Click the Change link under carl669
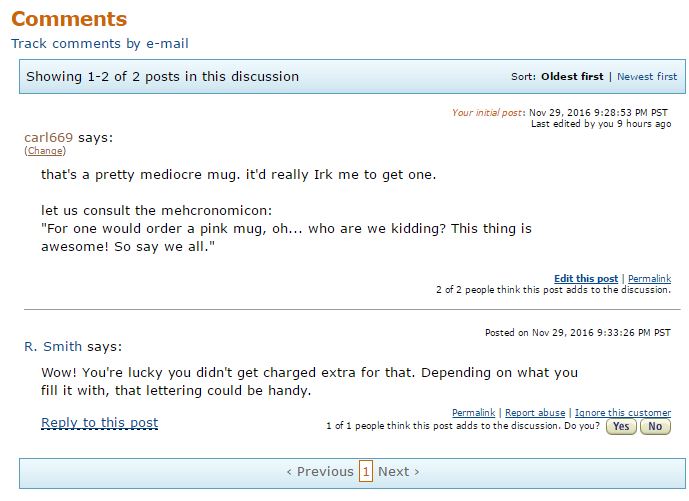 tap(45, 151)
